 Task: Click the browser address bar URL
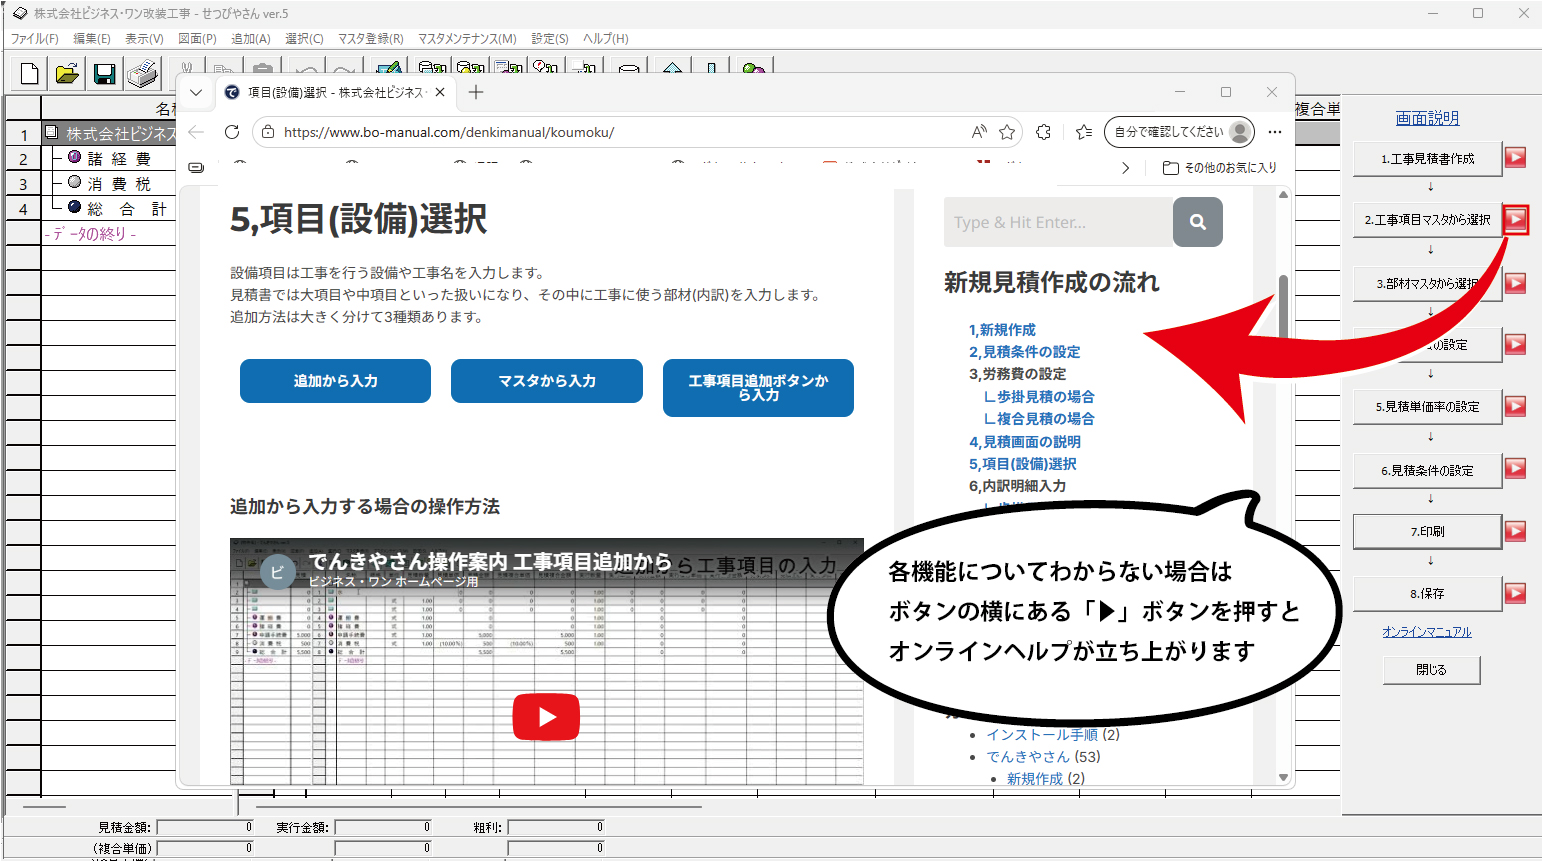(449, 132)
